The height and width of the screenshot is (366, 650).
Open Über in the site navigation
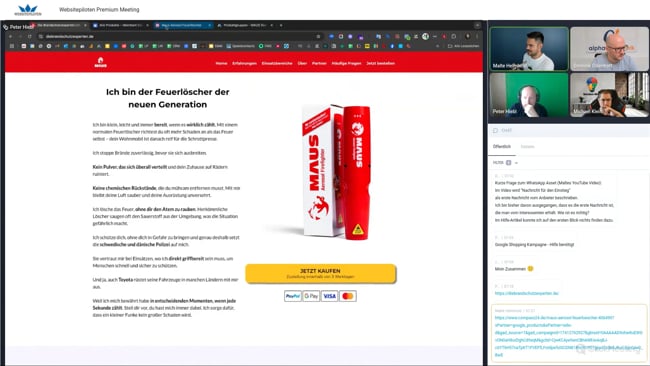point(302,63)
